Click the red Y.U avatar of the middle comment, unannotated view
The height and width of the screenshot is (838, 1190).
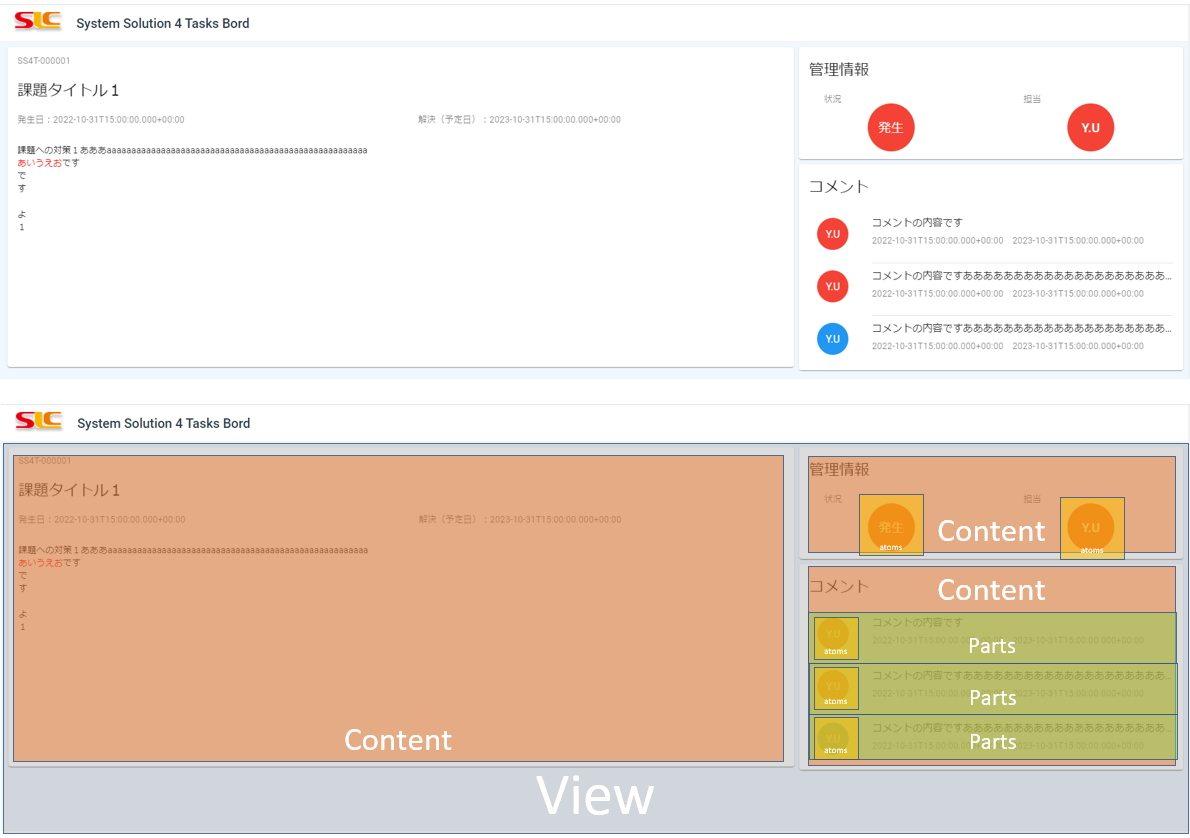833,286
